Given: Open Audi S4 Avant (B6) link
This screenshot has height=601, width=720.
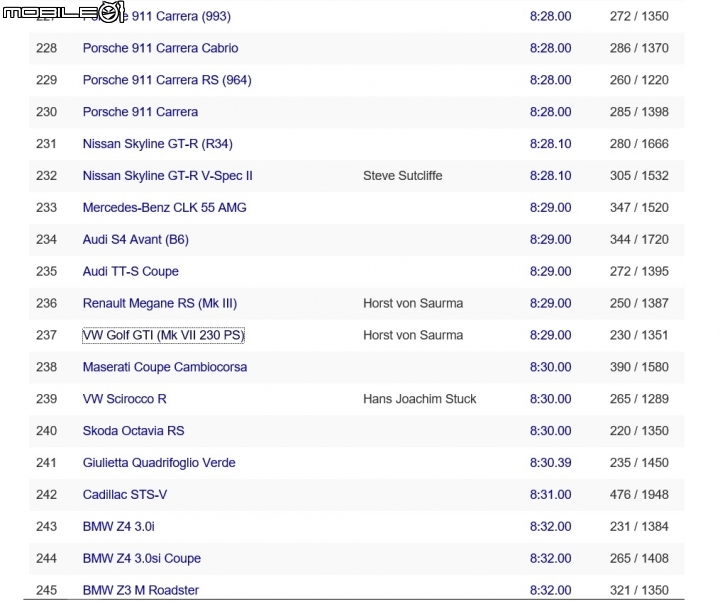Looking at the screenshot, I should (135, 240).
